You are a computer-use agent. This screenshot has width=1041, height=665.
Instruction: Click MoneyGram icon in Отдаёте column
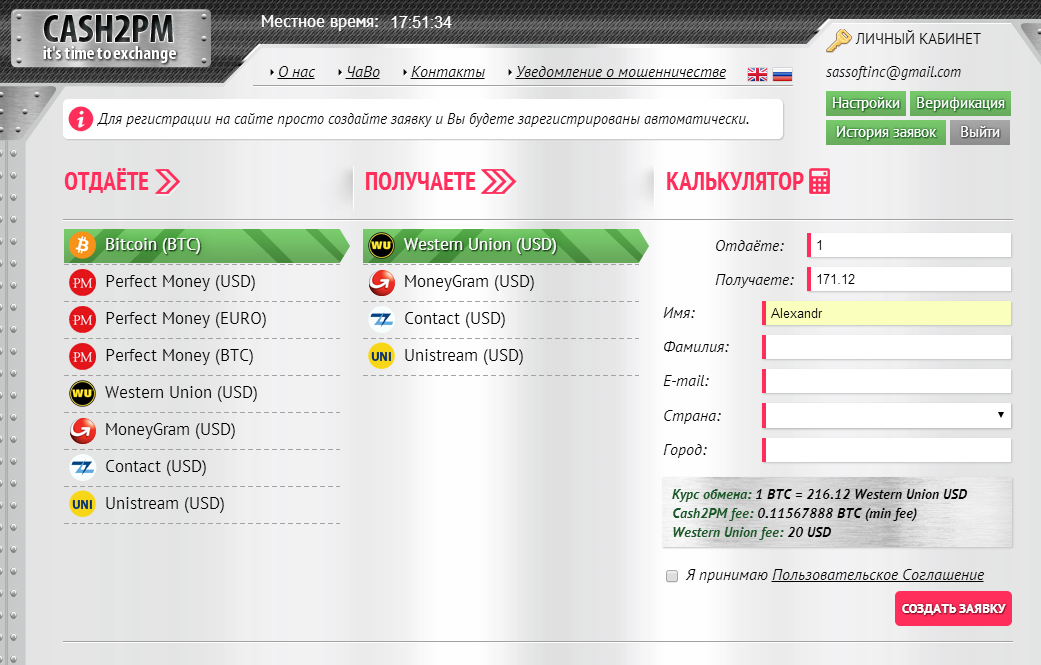(x=82, y=431)
